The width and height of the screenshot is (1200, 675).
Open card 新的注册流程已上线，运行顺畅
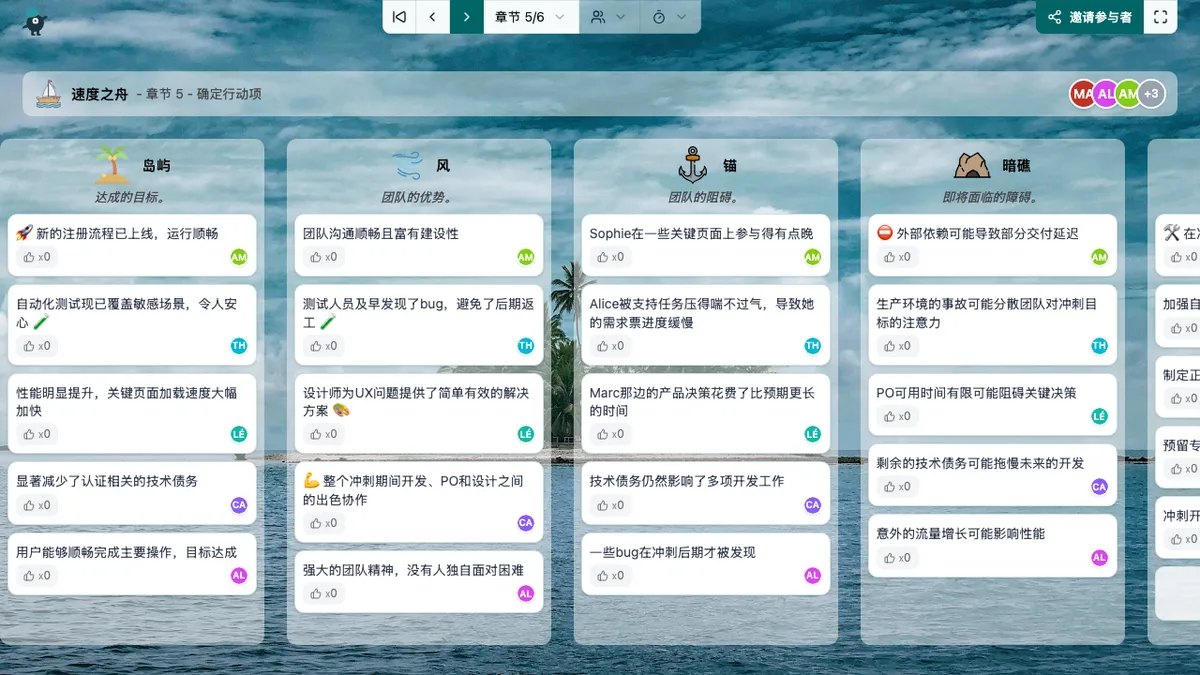pyautogui.click(x=126, y=233)
